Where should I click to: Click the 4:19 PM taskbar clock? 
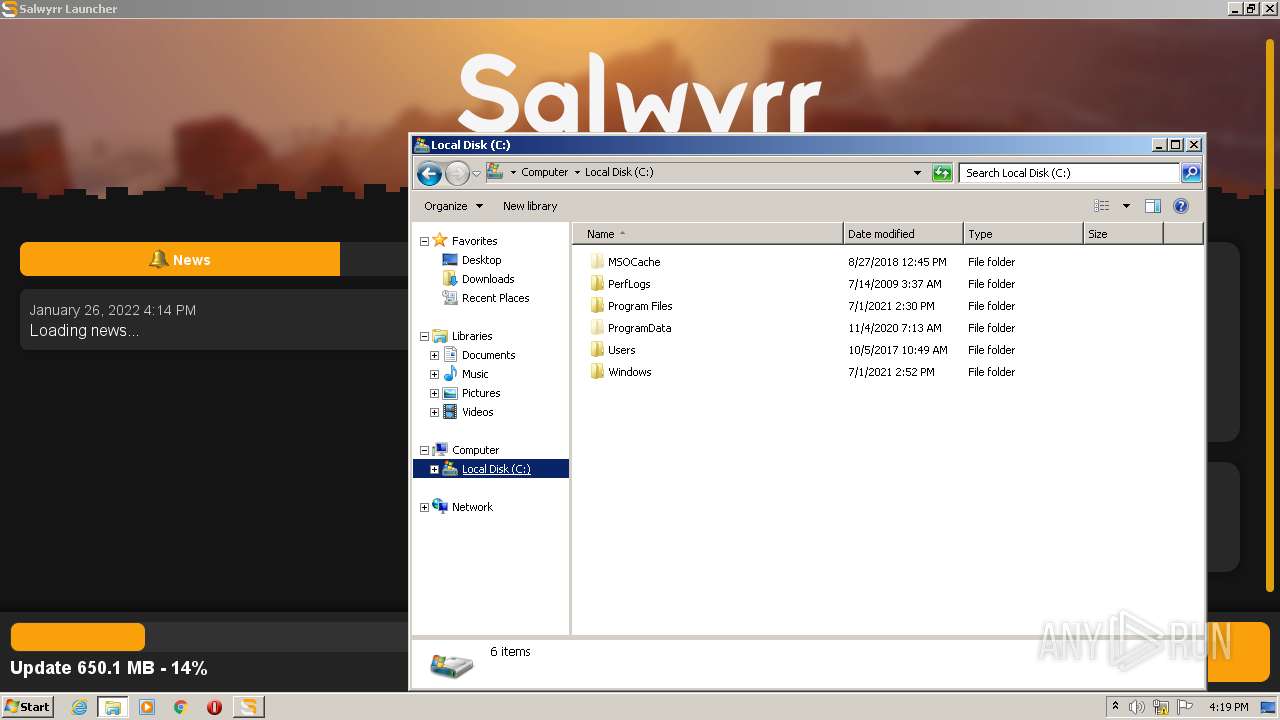pyautogui.click(x=1228, y=707)
